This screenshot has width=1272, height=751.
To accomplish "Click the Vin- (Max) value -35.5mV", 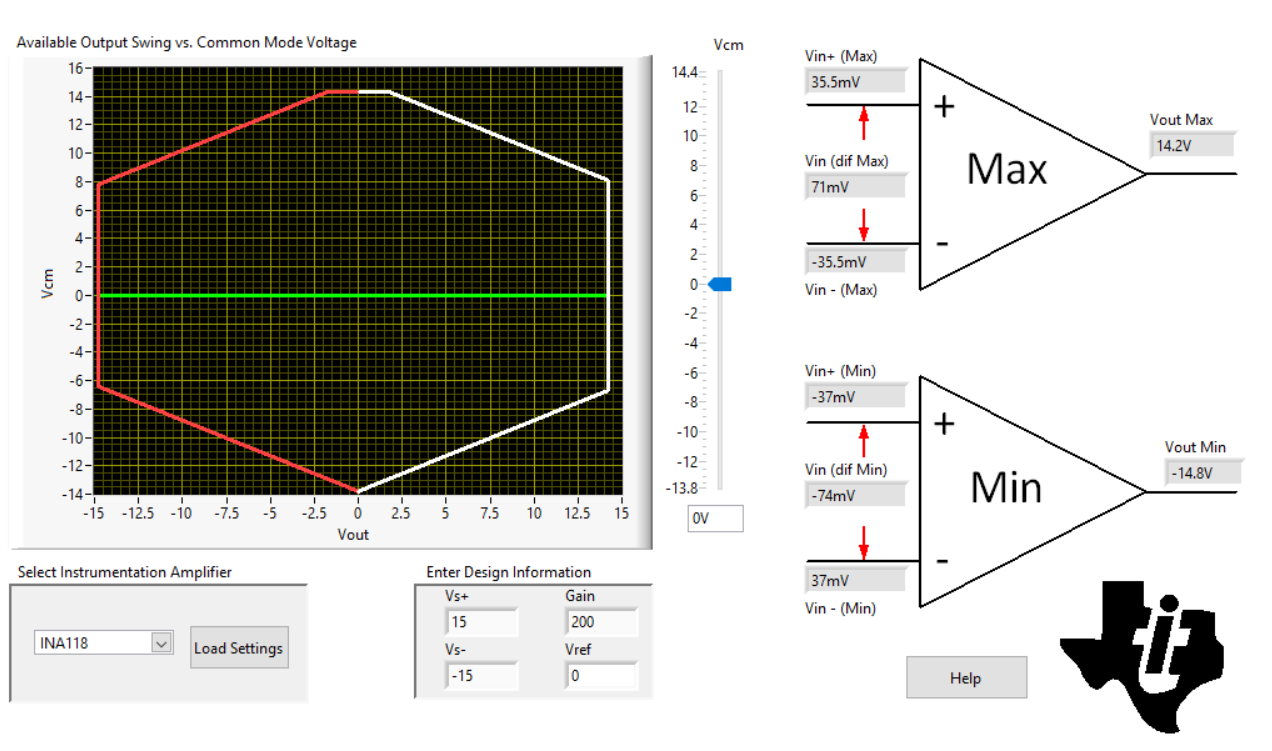I will tap(855, 262).
